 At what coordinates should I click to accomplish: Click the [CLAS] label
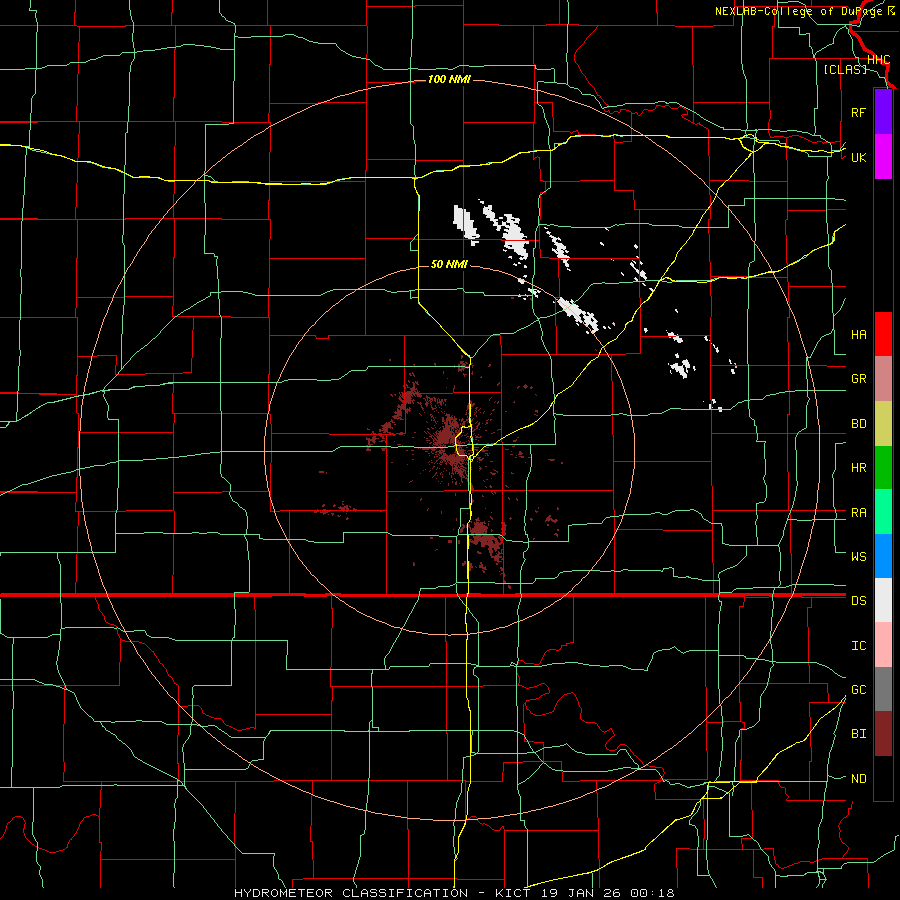pyautogui.click(x=845, y=69)
